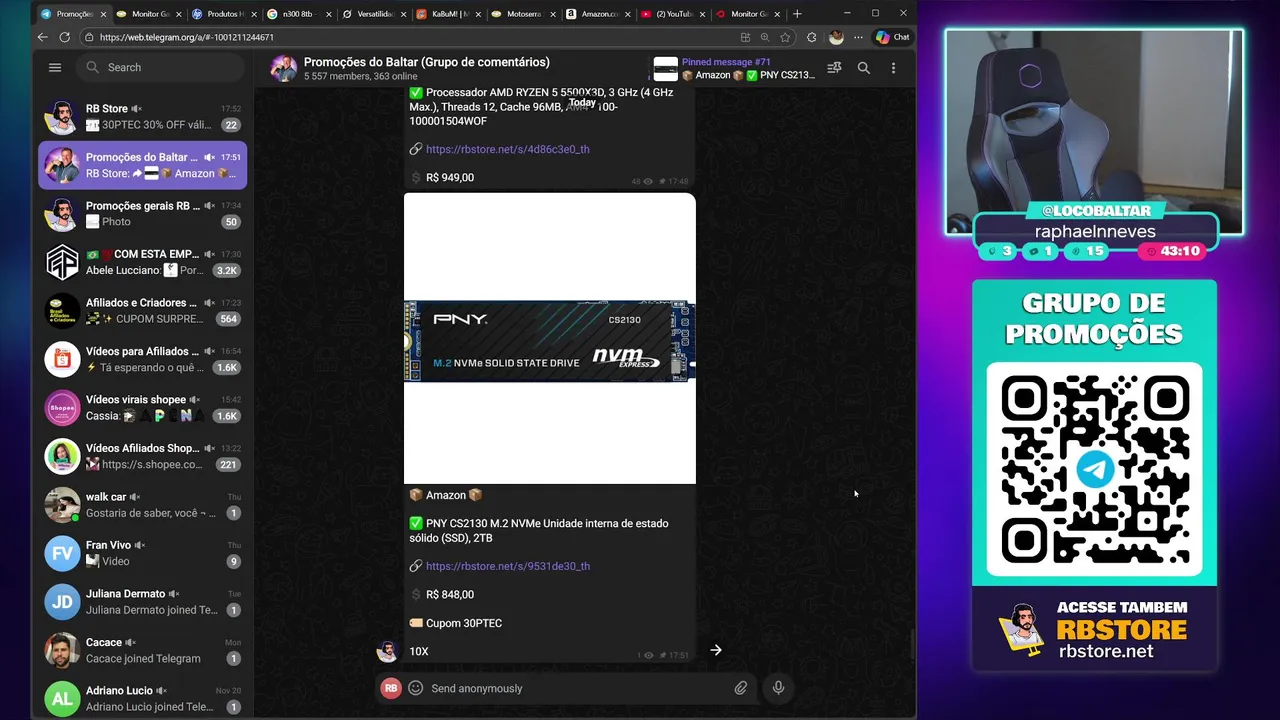This screenshot has width=1280, height=720.
Task: Open the Afiliados e Criadores chat
Action: (x=142, y=310)
